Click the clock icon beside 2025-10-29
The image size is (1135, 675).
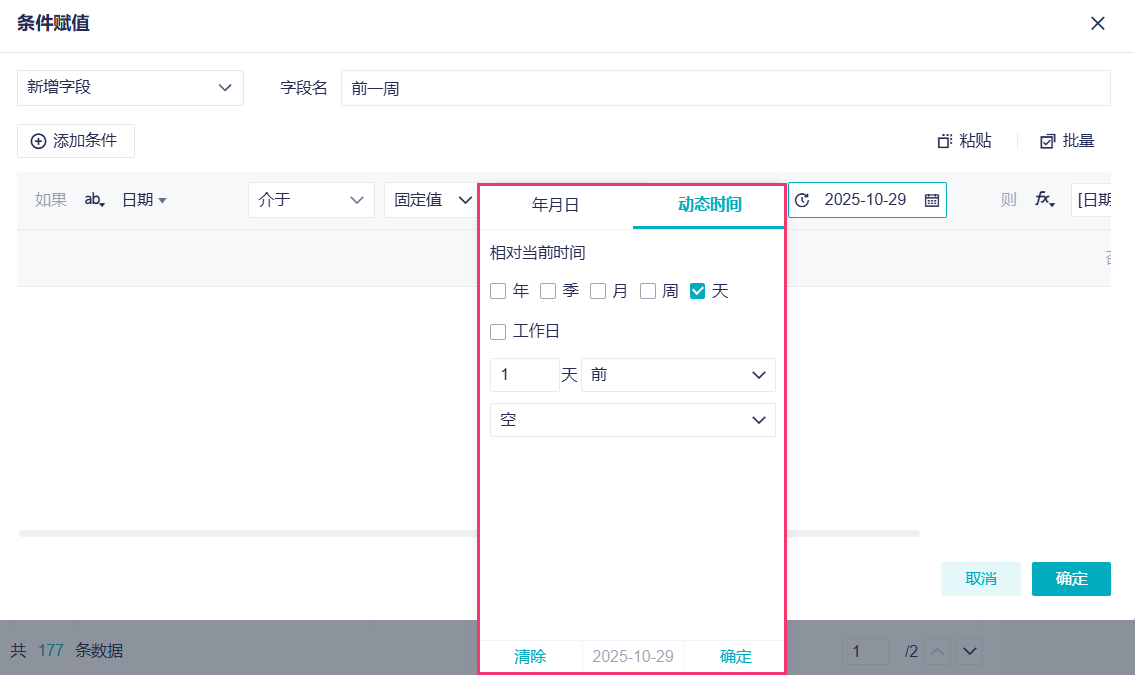point(802,200)
